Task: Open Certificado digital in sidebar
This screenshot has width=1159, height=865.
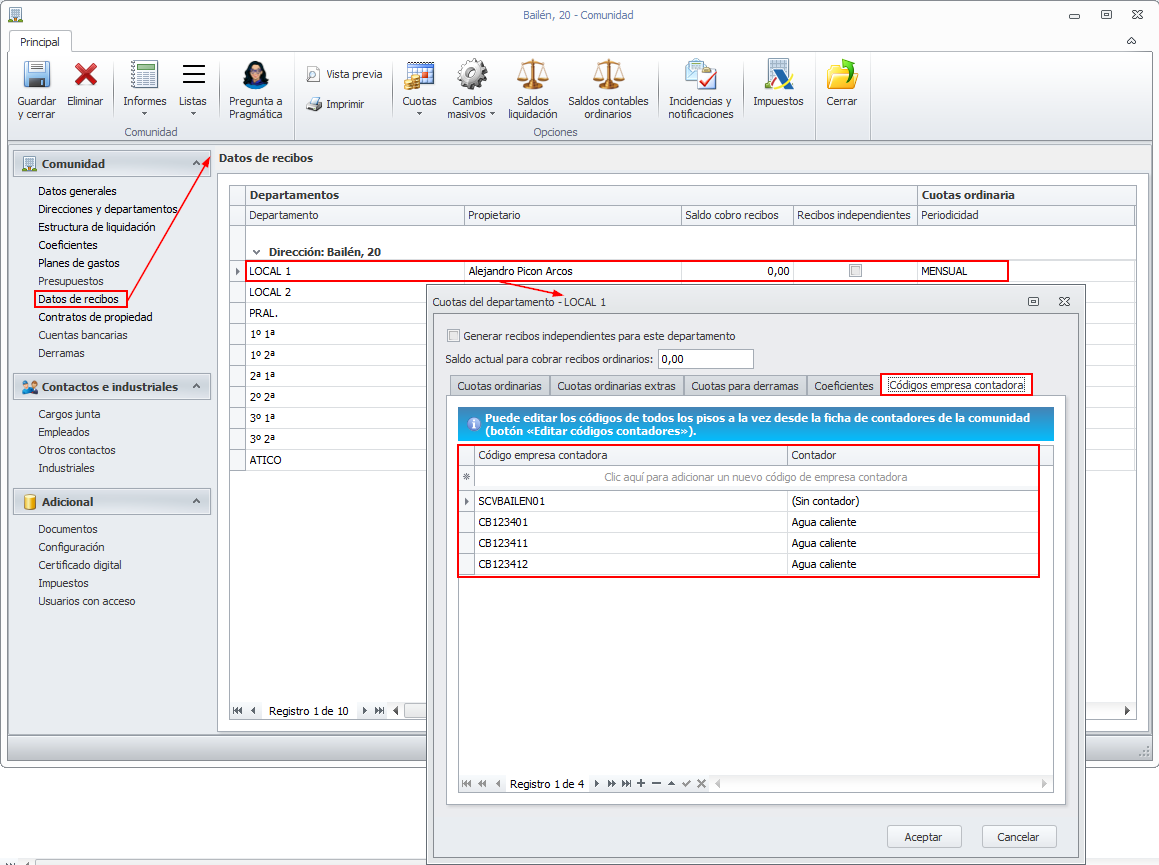Action: pos(80,565)
